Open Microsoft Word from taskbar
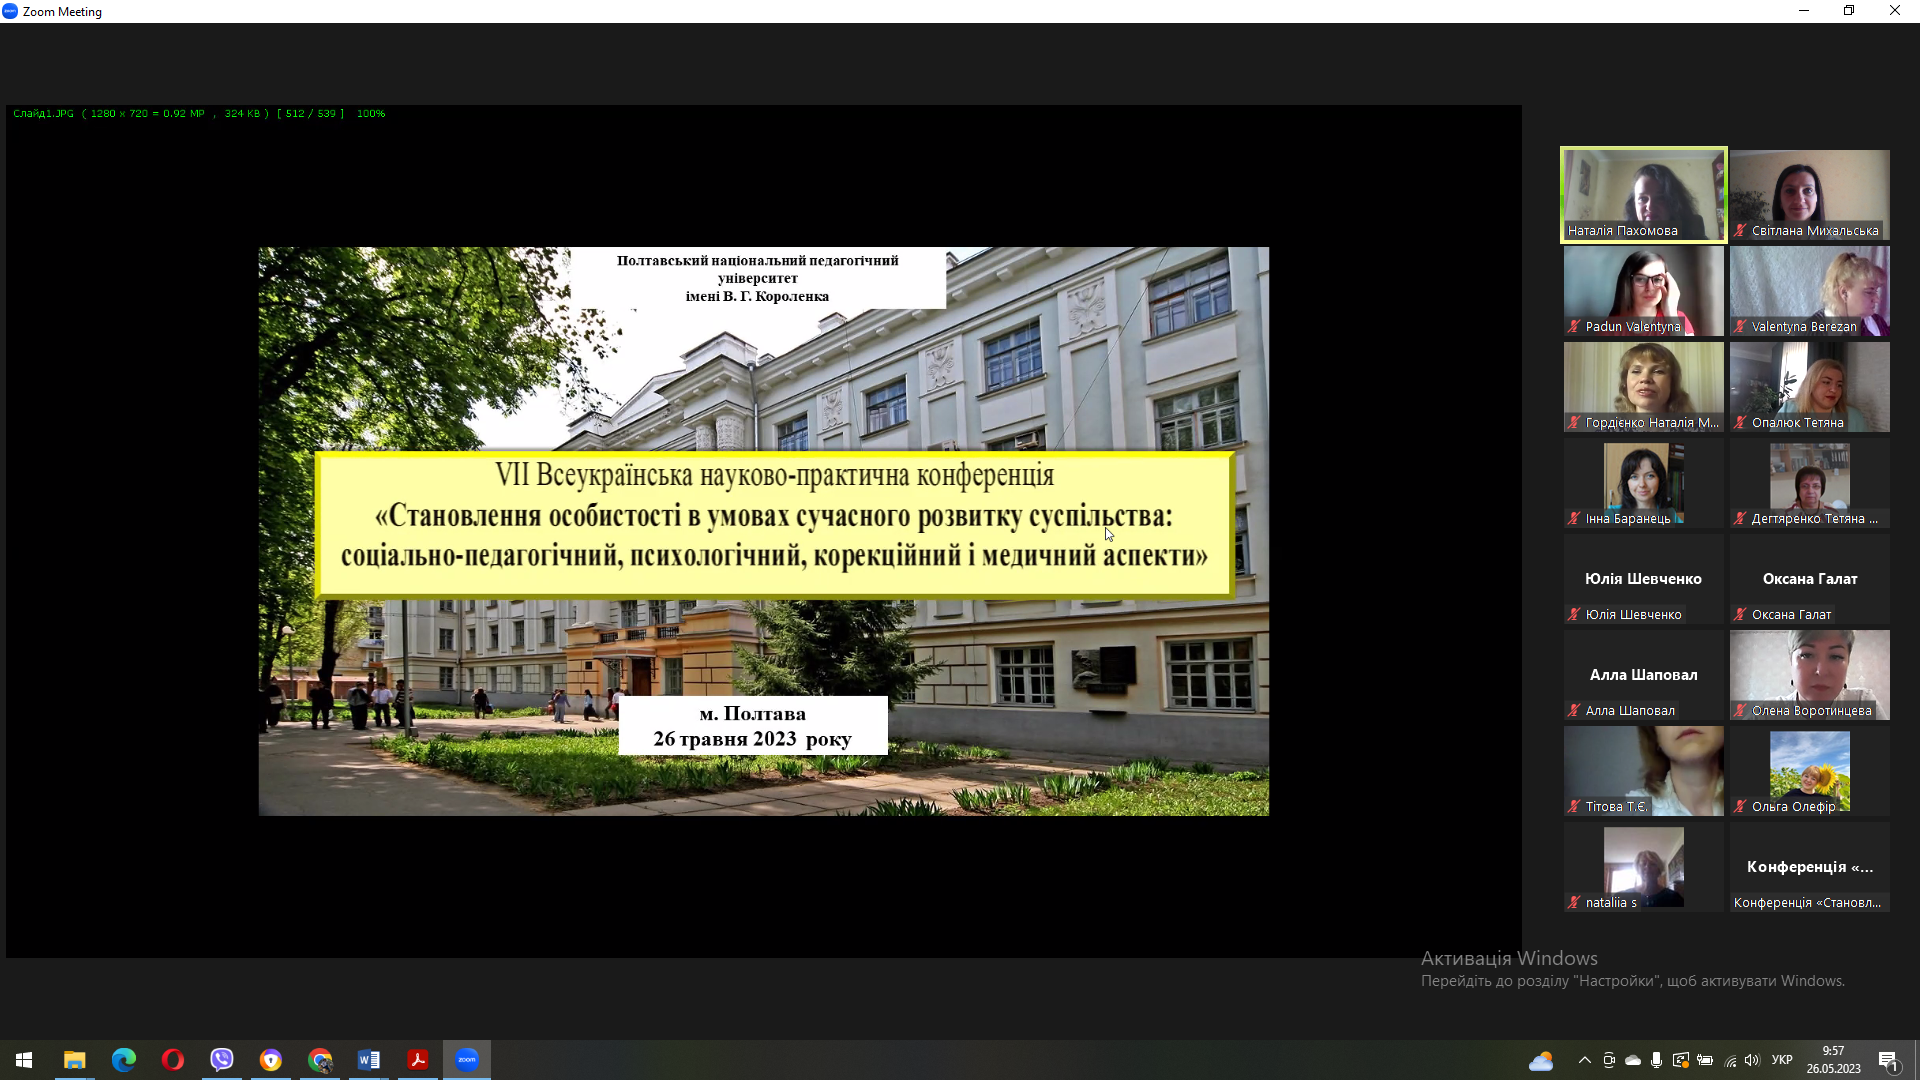 tap(369, 1060)
